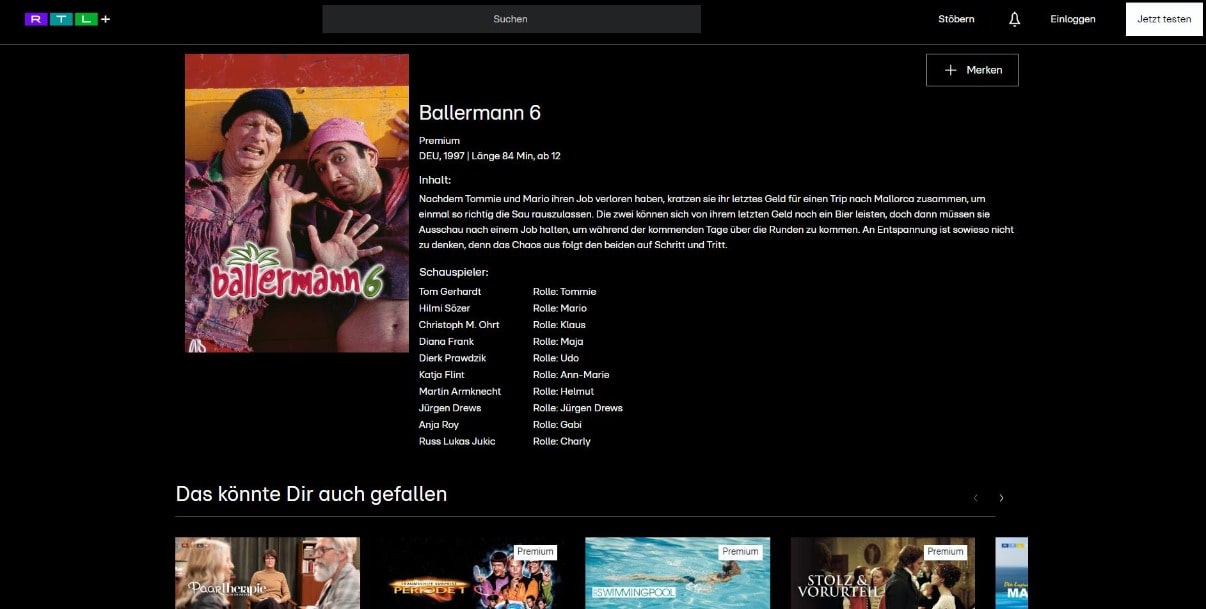Click the text Rolle: Charly
The image size is (1206, 609).
[562, 441]
